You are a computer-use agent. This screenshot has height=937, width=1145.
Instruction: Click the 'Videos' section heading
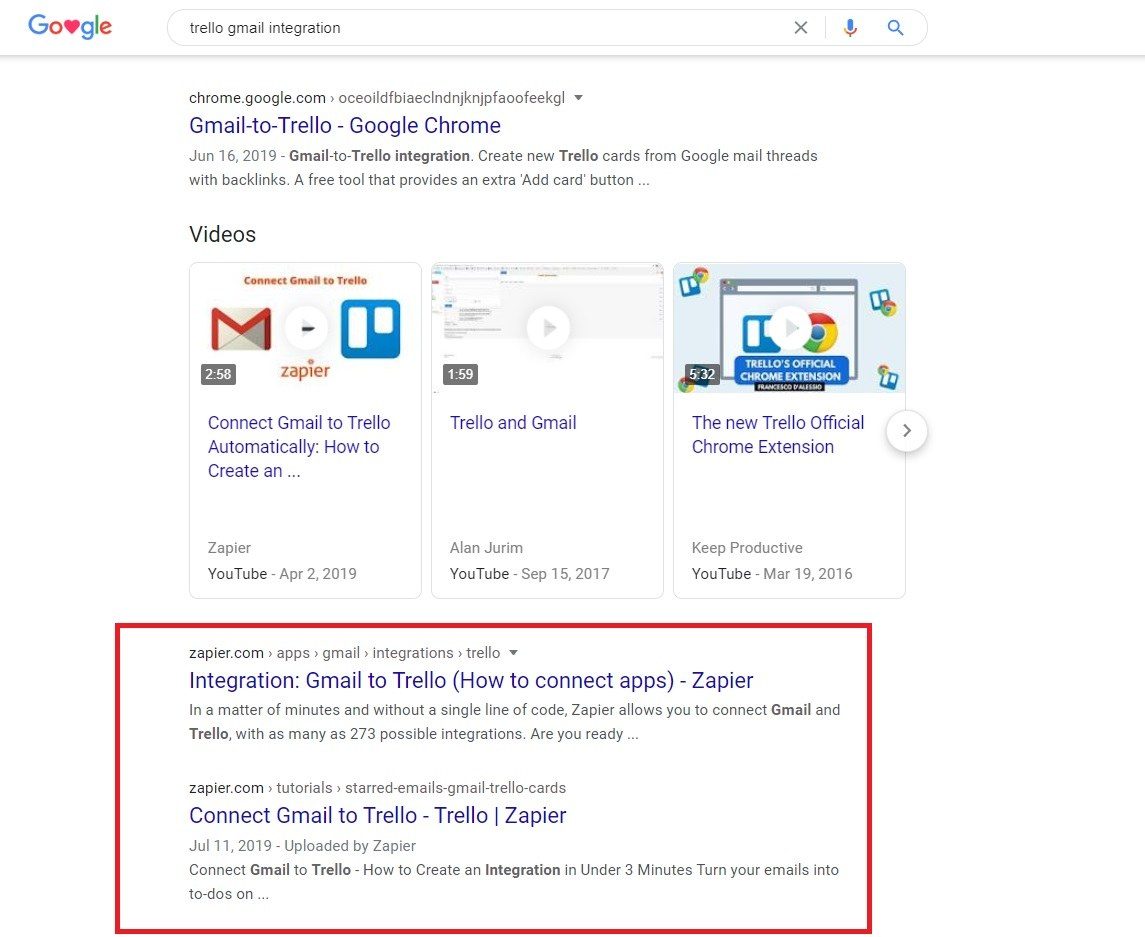pyautogui.click(x=223, y=234)
